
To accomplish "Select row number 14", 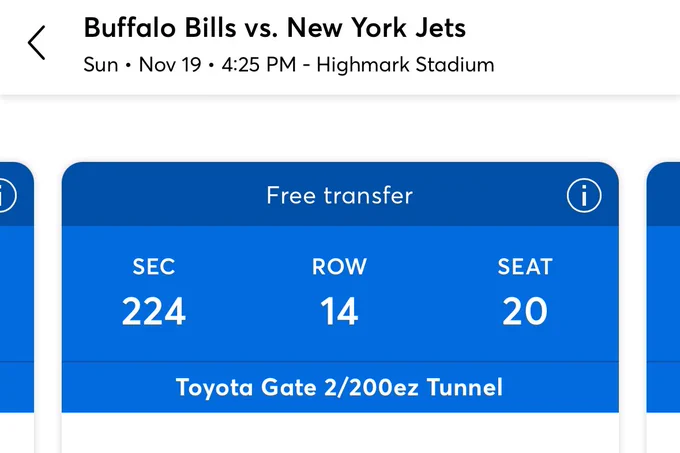I will (x=340, y=311).
